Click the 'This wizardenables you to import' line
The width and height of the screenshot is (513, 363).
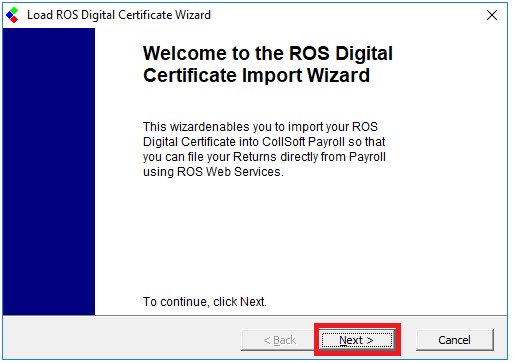(x=260, y=127)
